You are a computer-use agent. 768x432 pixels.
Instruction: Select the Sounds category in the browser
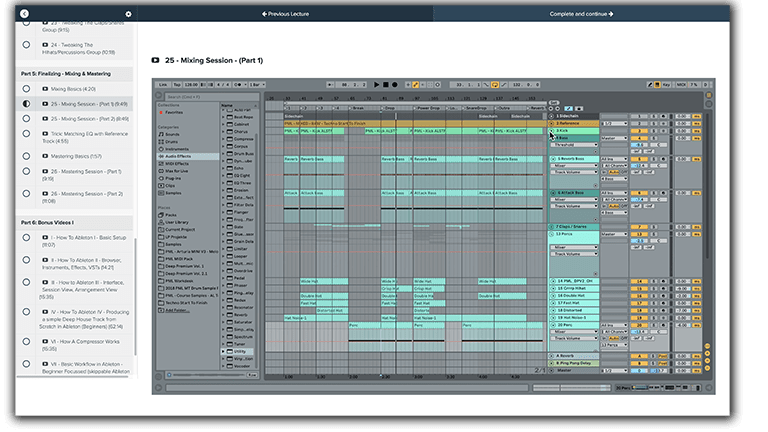pos(169,134)
